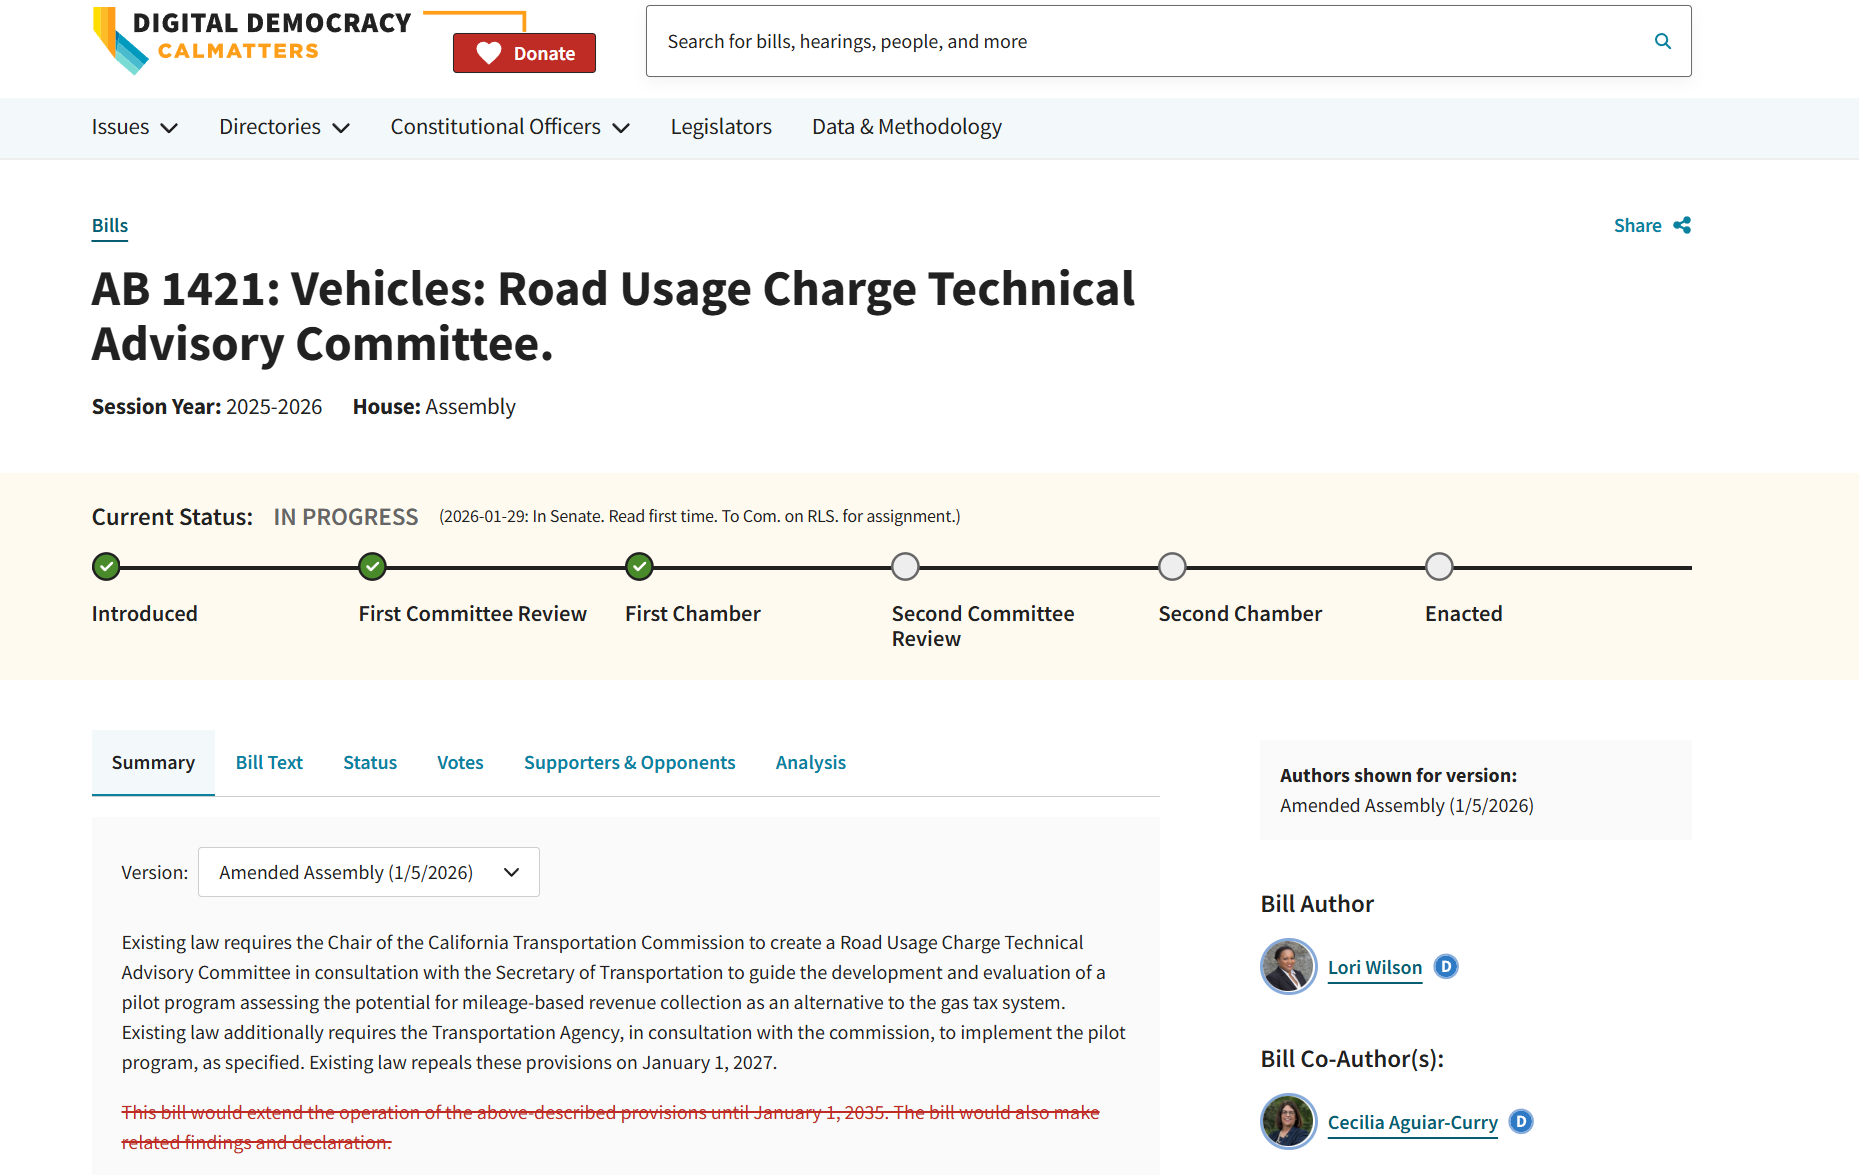Open the Directories dropdown menu
This screenshot has width=1859, height=1175.
pos(284,127)
